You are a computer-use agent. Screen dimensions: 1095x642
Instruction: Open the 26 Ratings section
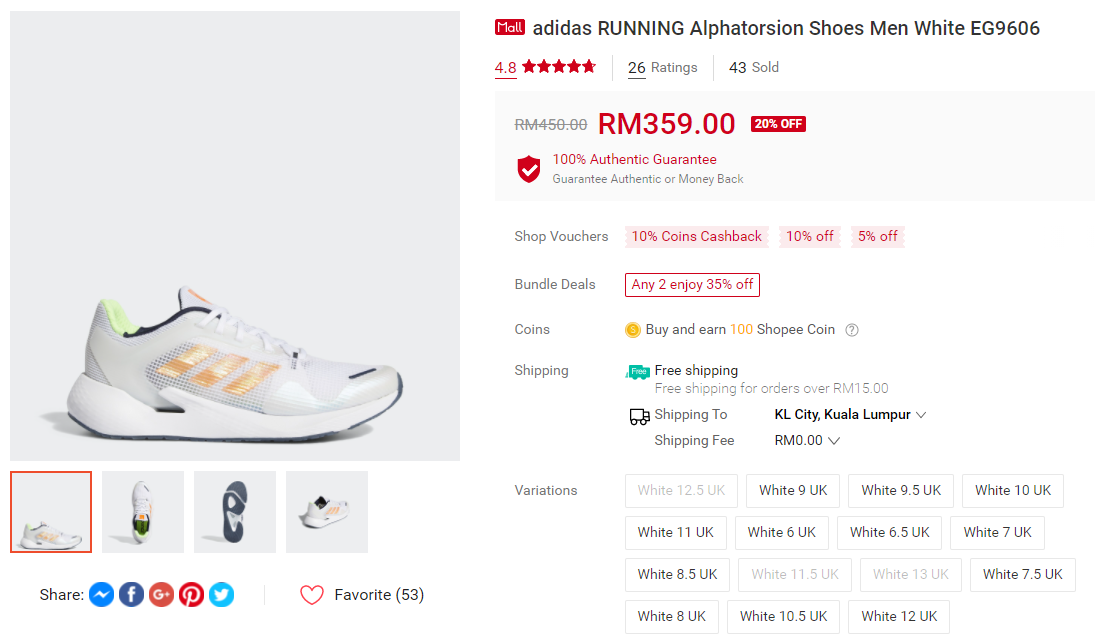pos(662,68)
